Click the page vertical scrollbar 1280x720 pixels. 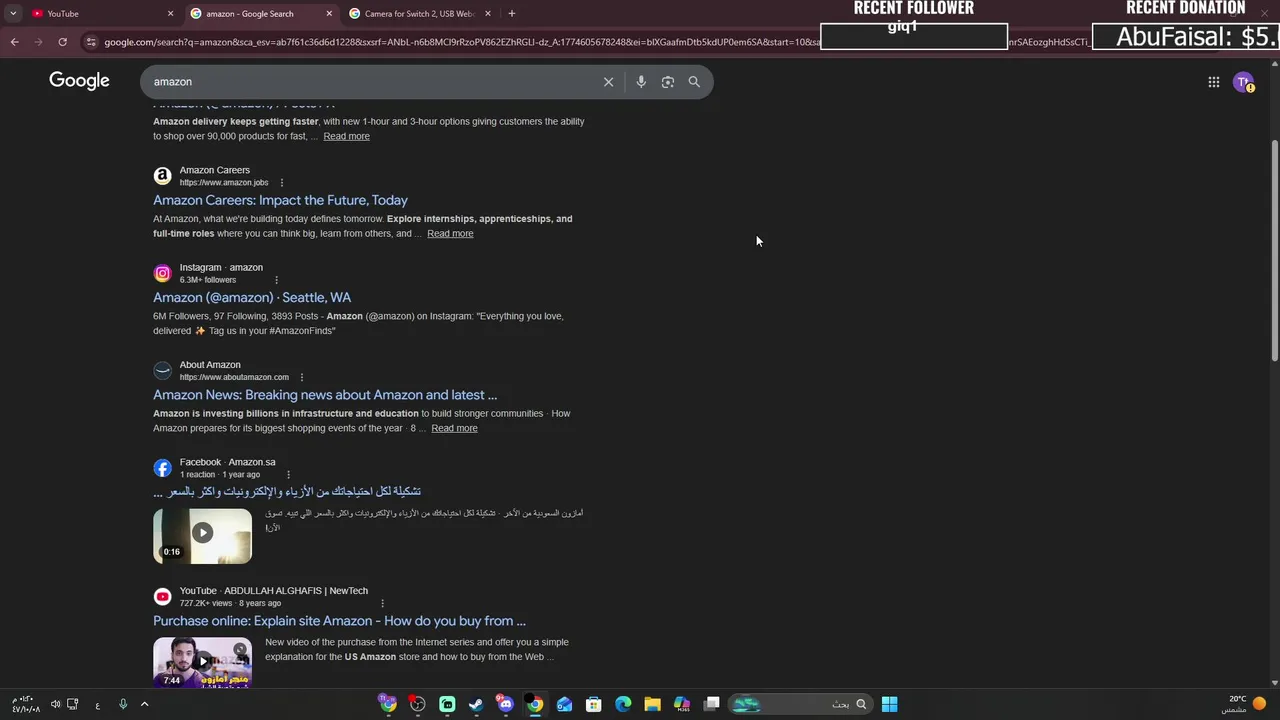click(1274, 250)
